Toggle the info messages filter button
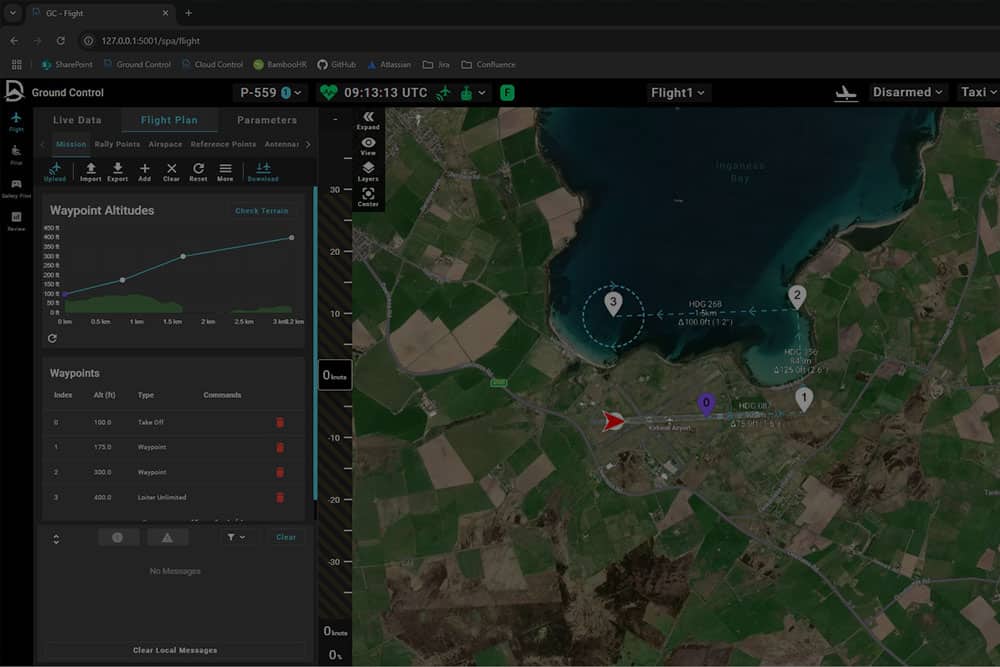The height and width of the screenshot is (667, 1000). (117, 537)
